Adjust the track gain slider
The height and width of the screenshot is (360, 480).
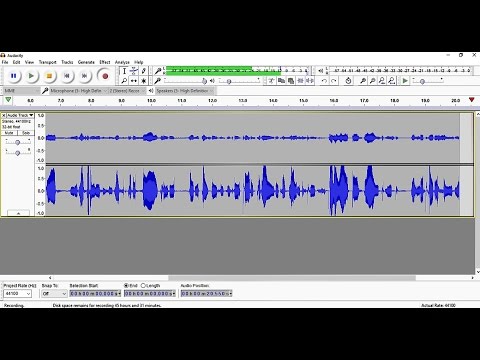(x=18, y=142)
